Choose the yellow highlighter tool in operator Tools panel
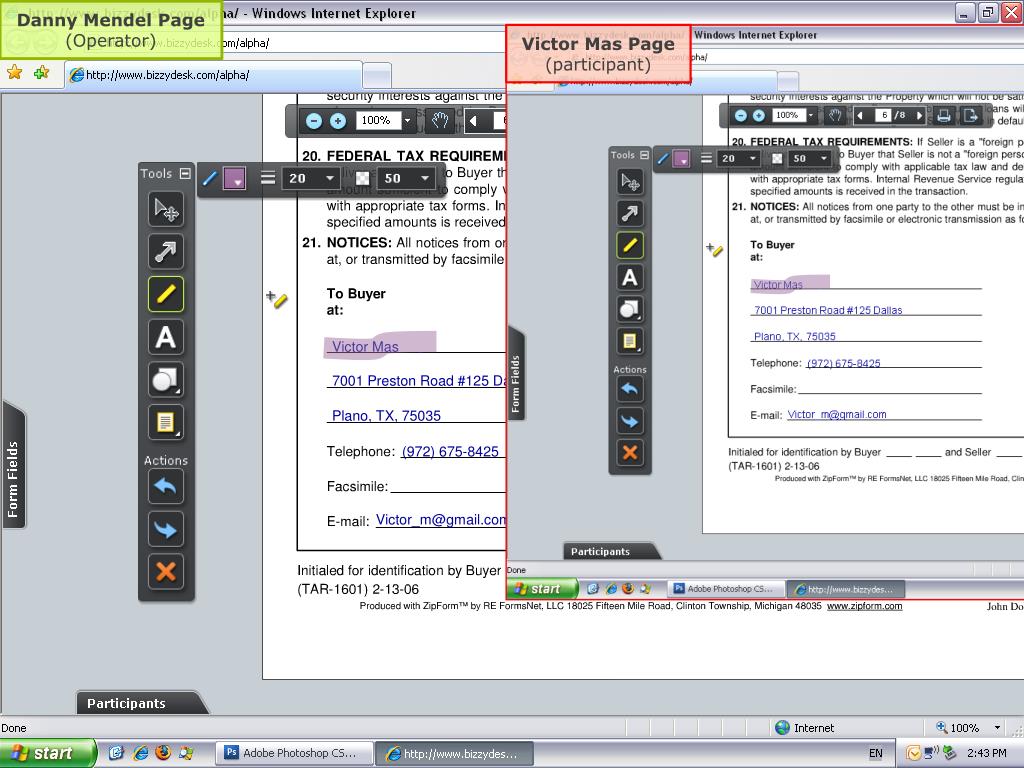1024x768 pixels. [166, 294]
